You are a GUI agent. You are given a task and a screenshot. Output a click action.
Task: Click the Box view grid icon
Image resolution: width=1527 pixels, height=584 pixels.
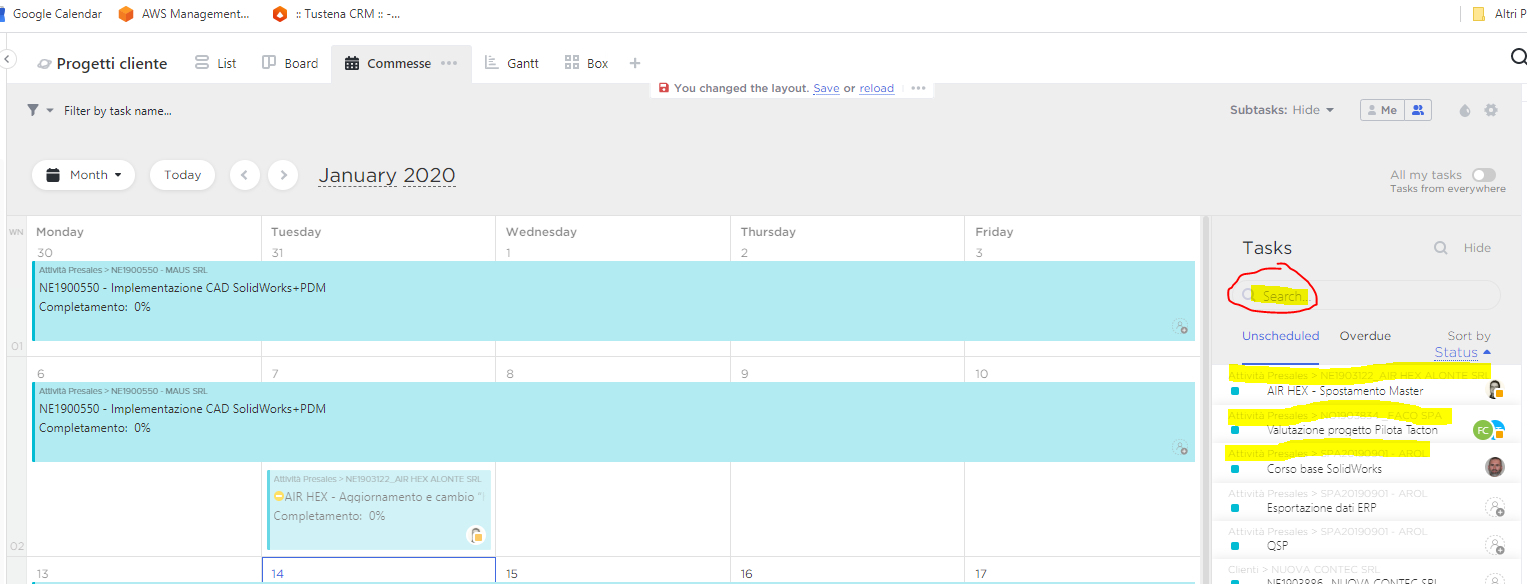coord(572,63)
